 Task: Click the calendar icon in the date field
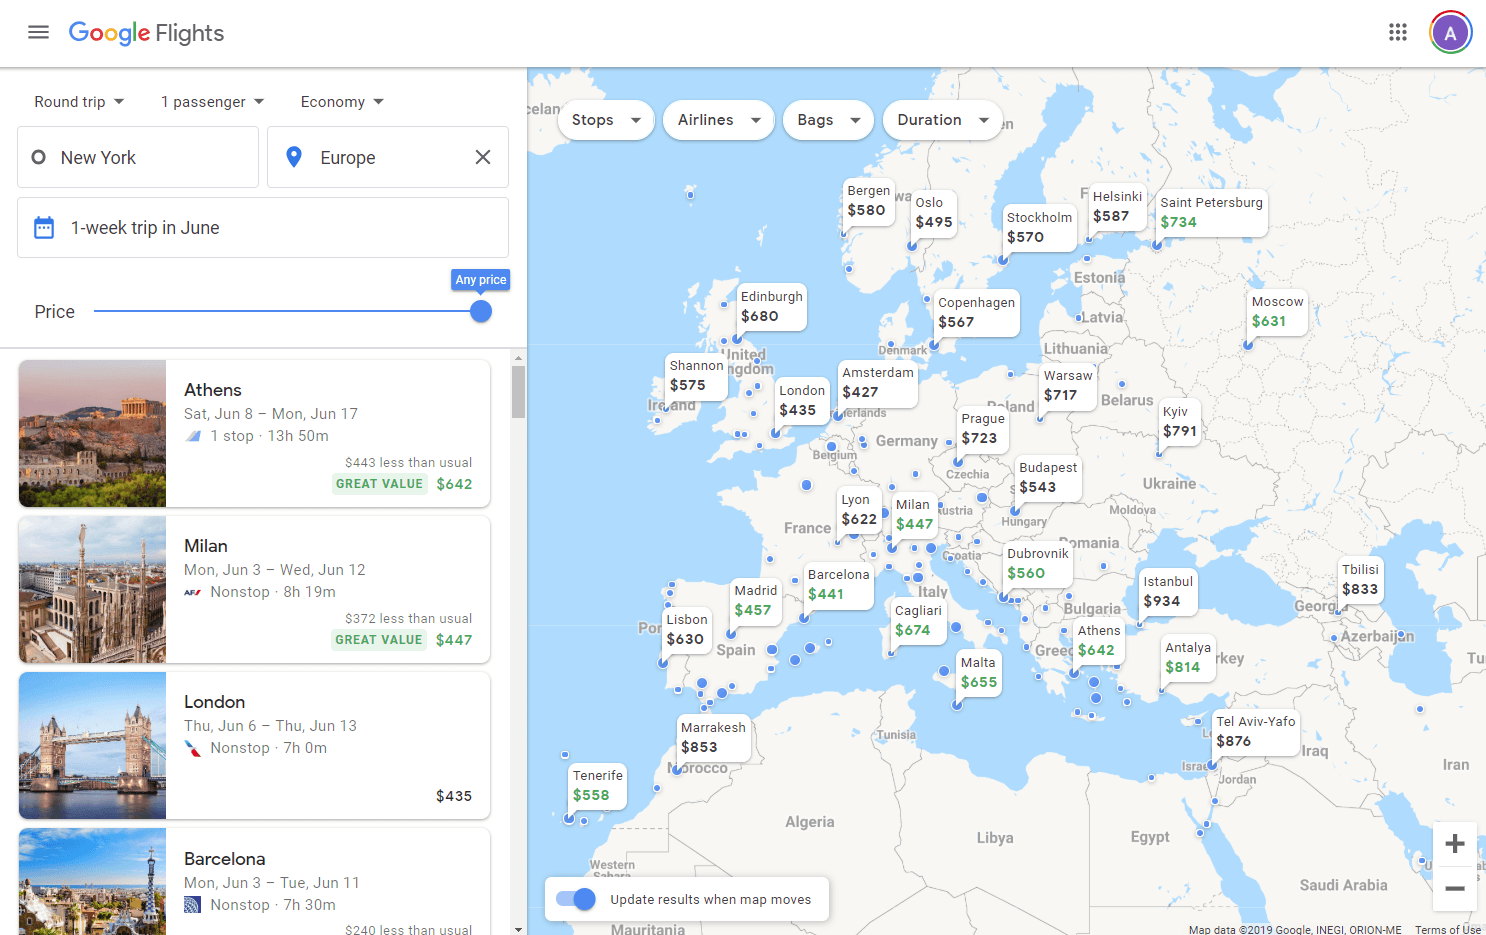pyautogui.click(x=44, y=227)
